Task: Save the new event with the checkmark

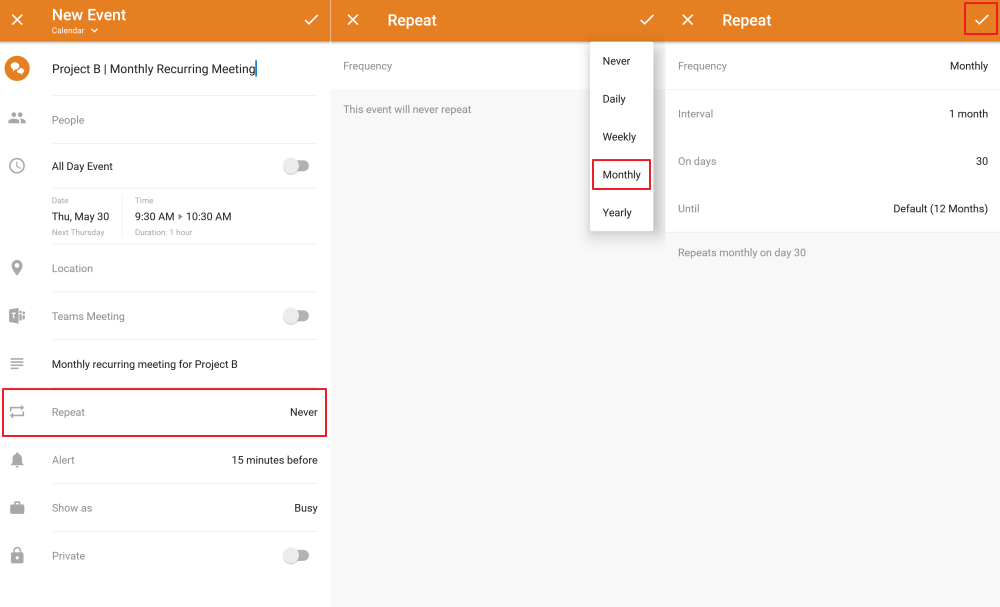Action: (x=311, y=19)
